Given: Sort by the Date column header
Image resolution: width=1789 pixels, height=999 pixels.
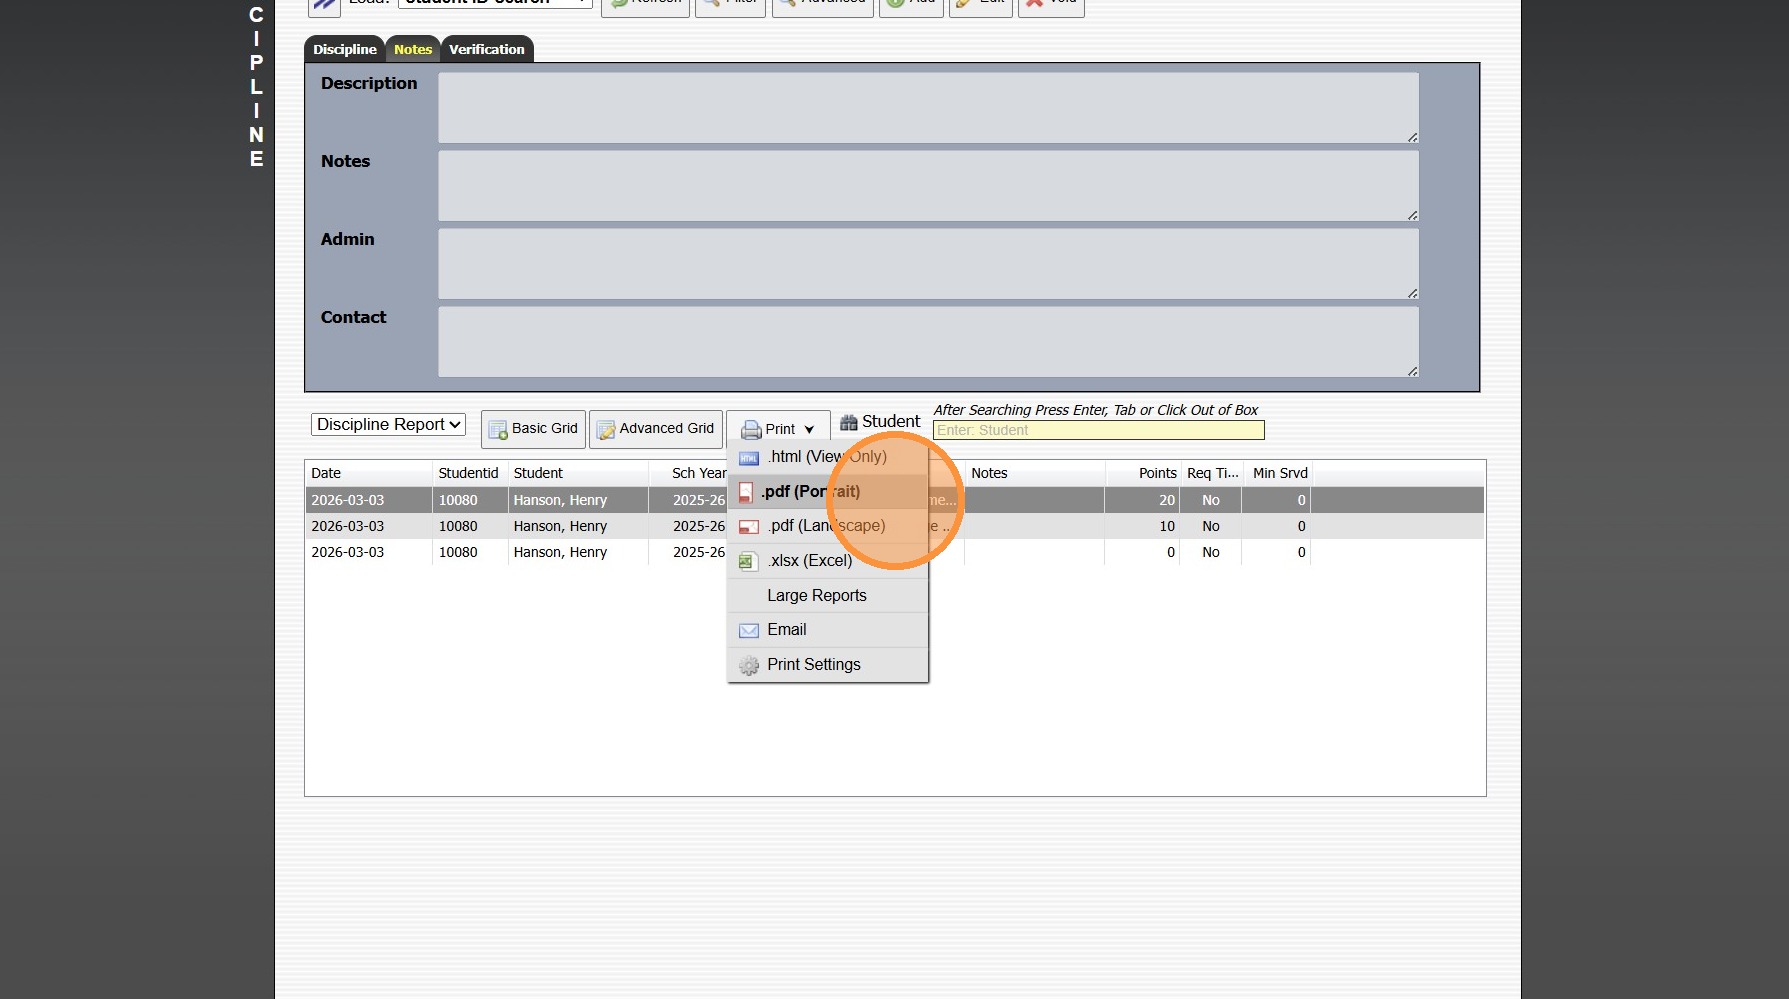Looking at the screenshot, I should coord(369,473).
